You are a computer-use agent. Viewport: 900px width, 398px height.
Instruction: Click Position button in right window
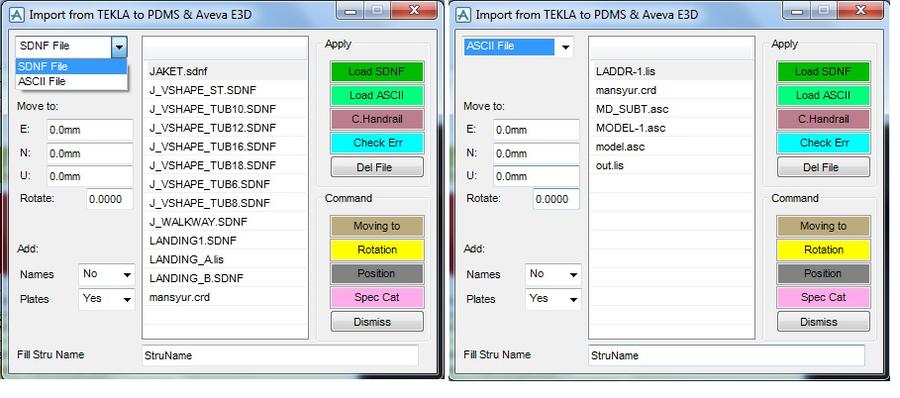tap(823, 273)
